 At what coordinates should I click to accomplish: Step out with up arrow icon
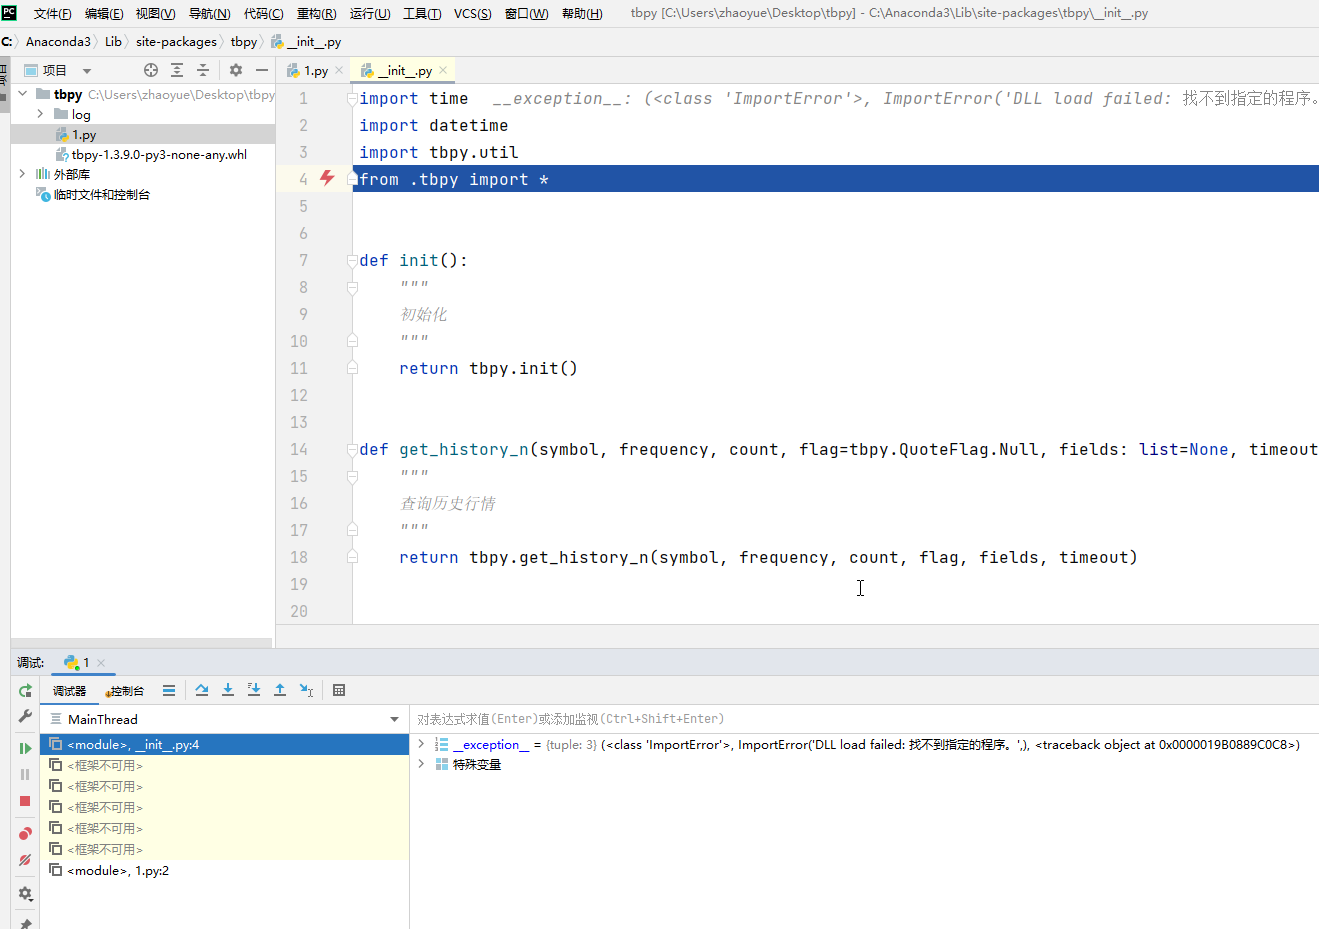[280, 690]
